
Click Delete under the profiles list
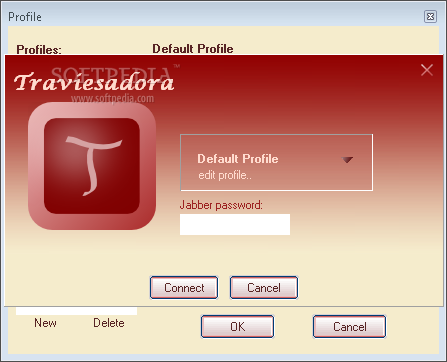[109, 323]
